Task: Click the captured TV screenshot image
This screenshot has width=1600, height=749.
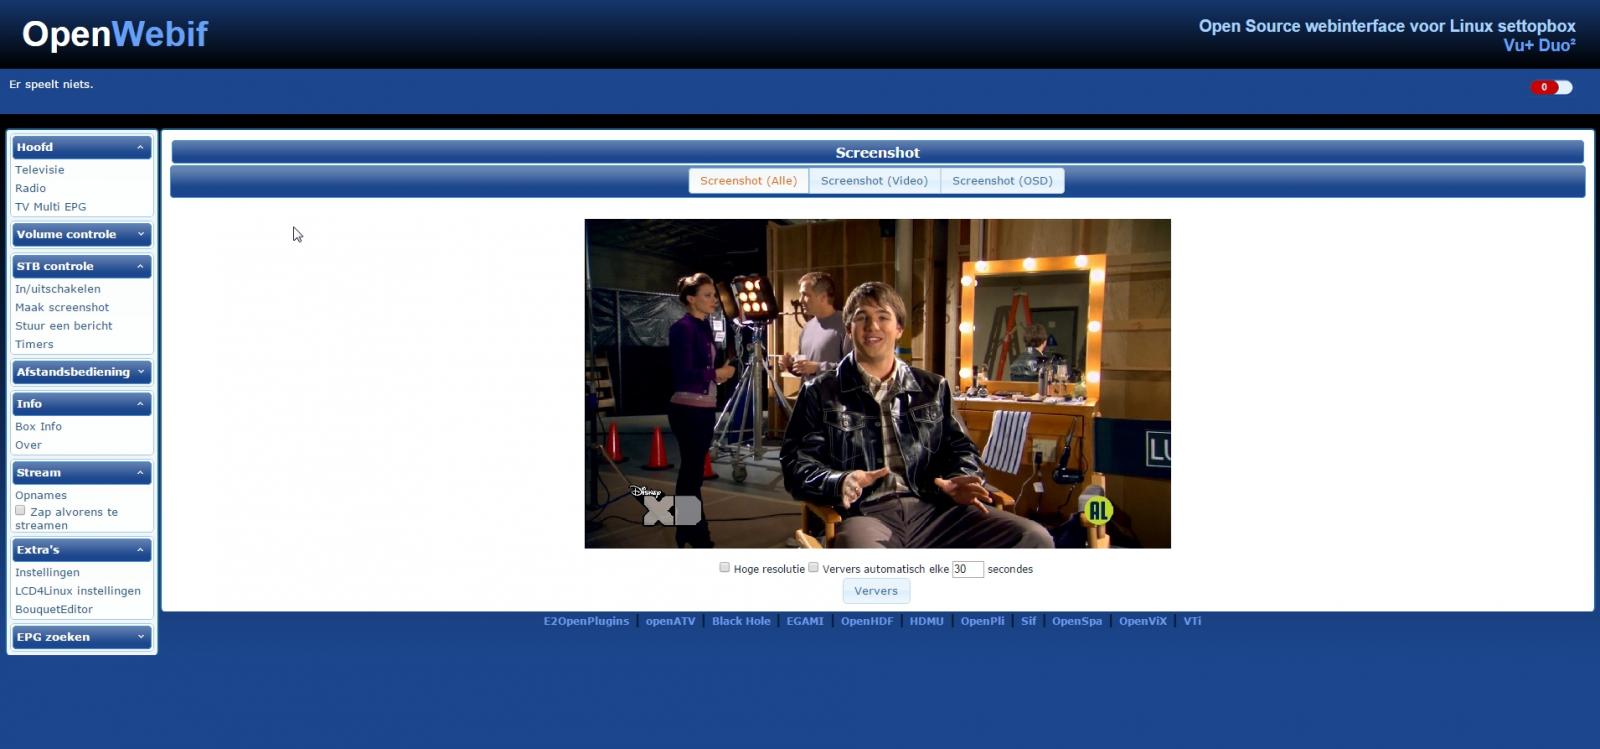Action: pyautogui.click(x=877, y=384)
